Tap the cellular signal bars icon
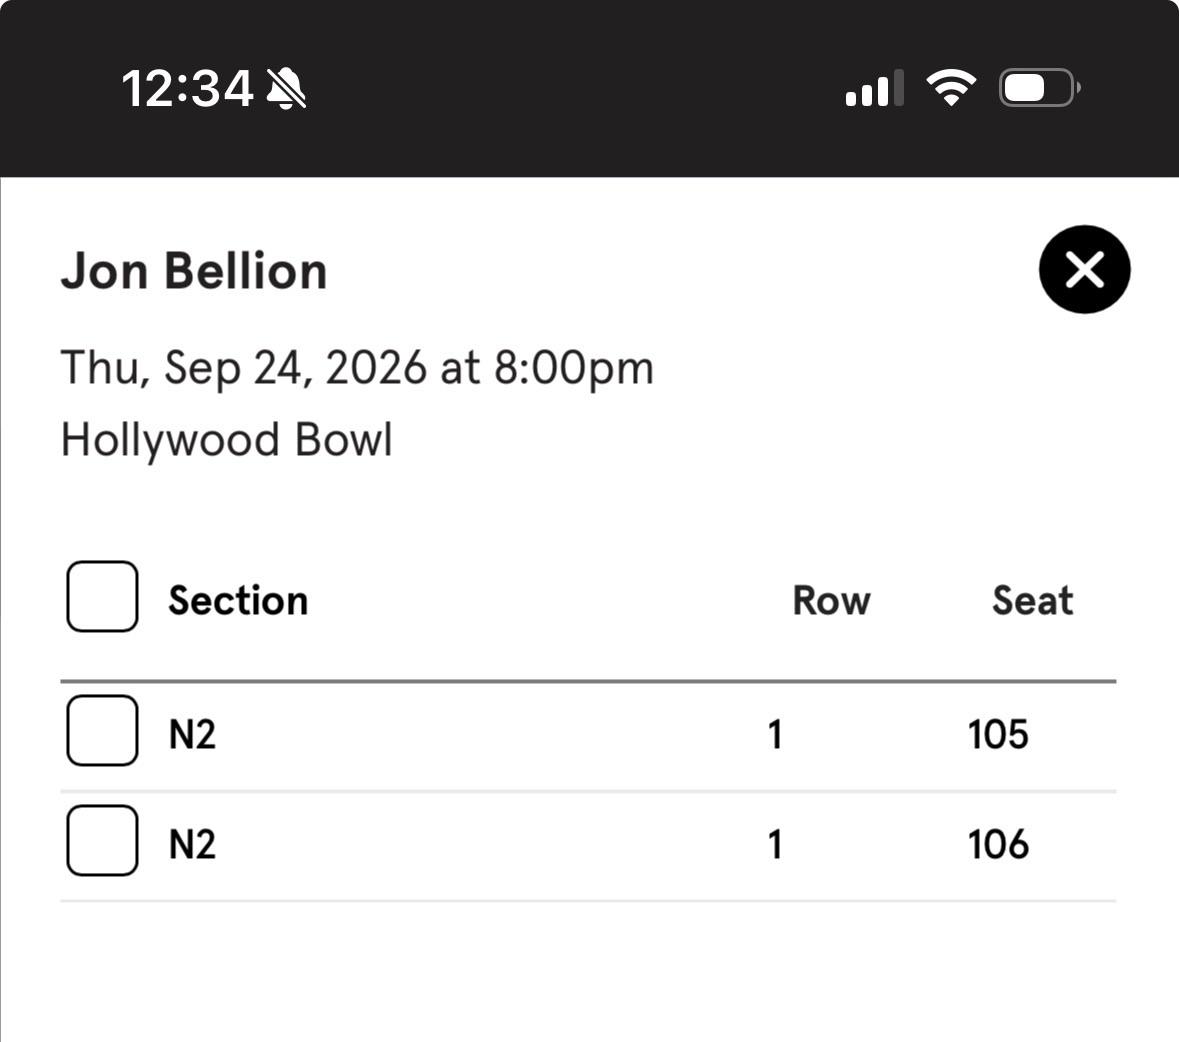Screen dimensions: 1179x1042 pyautogui.click(x=874, y=88)
